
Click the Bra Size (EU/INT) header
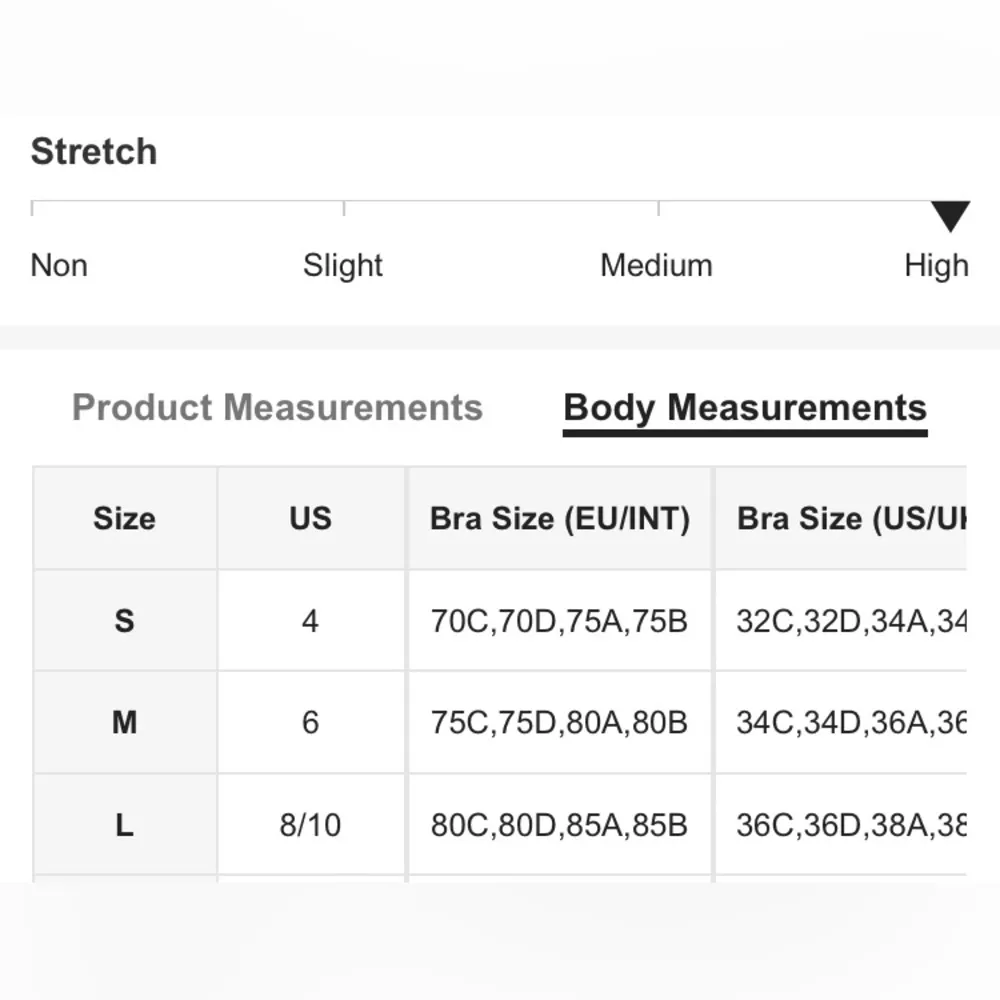pos(560,518)
